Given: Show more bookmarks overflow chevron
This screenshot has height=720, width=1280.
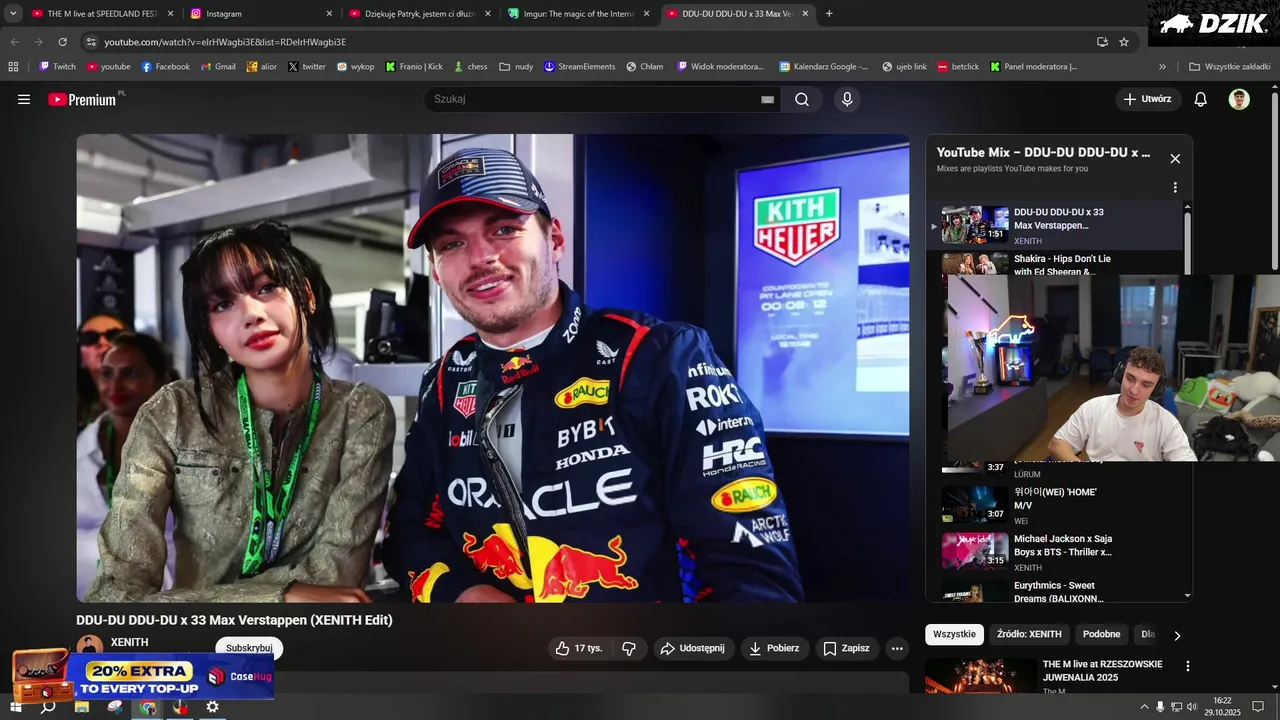Looking at the screenshot, I should (x=1162, y=67).
